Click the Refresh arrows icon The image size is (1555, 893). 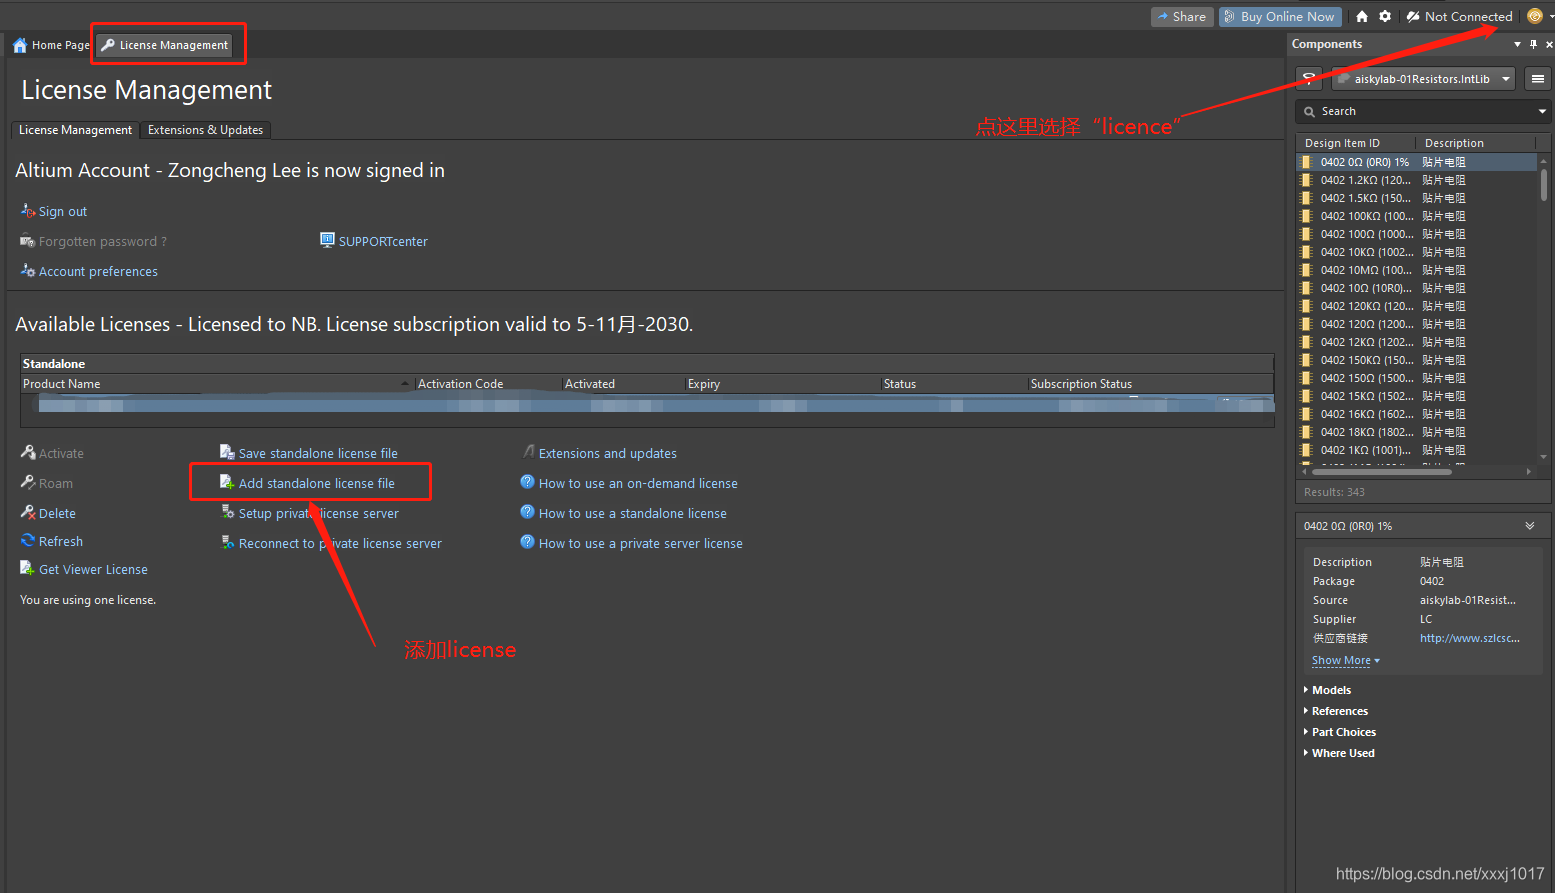coord(28,540)
